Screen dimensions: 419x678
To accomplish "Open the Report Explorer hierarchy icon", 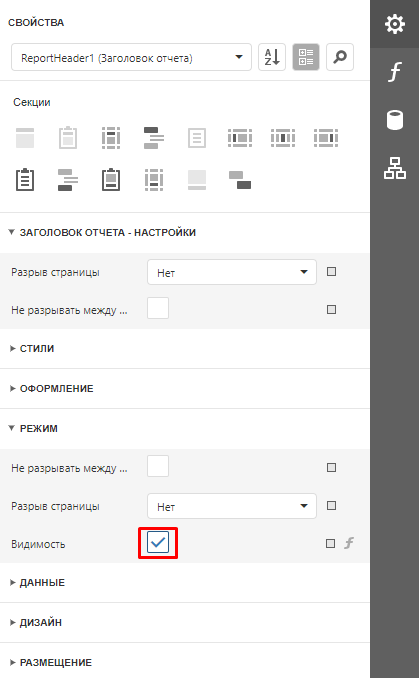I will [394, 168].
